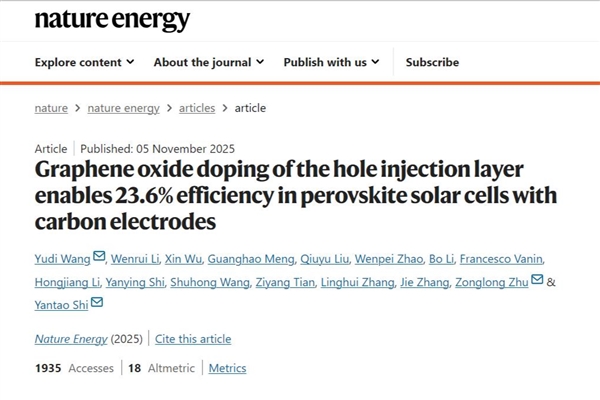Expand Publish with us dropdown
This screenshot has height=400, width=600.
(331, 62)
